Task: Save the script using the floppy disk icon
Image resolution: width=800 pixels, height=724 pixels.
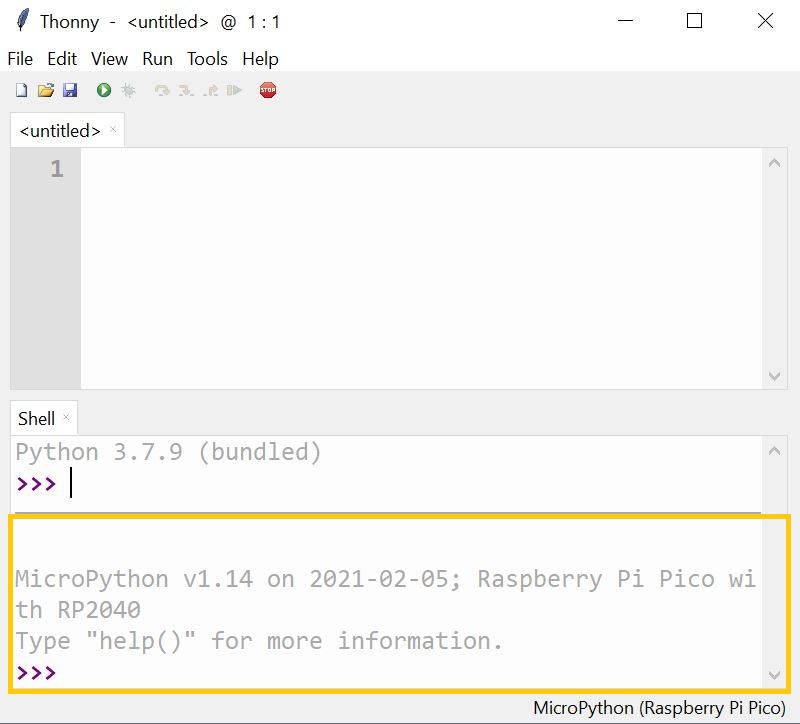Action: [x=70, y=91]
